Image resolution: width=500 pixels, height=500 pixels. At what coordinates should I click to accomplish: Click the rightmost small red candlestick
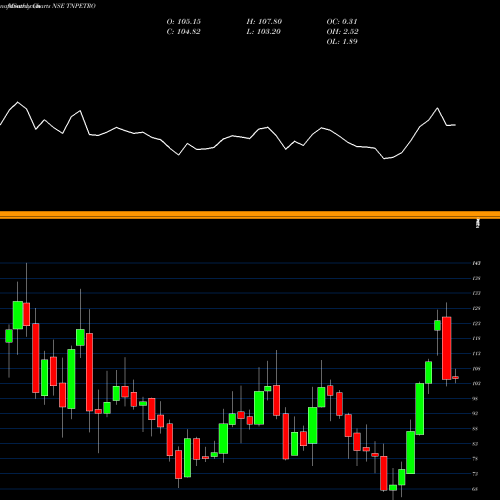[455, 377]
